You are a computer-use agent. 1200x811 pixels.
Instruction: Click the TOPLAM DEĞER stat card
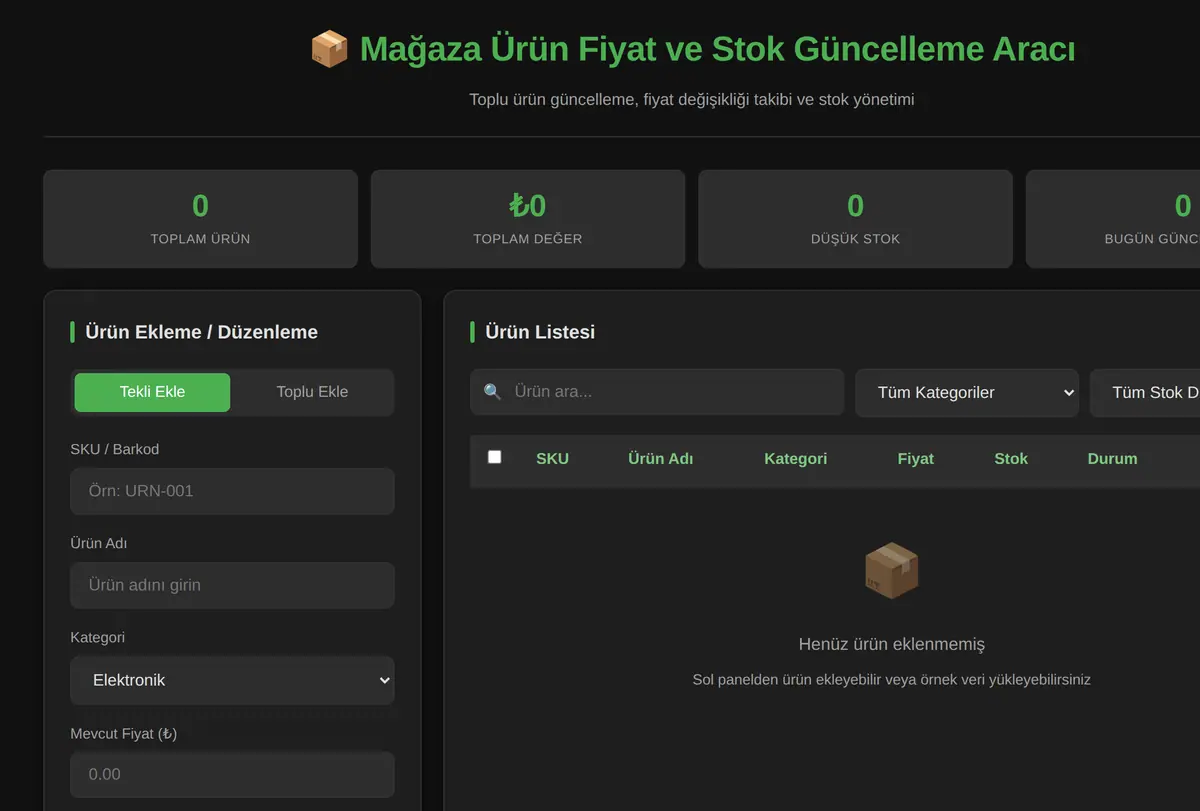tap(528, 219)
